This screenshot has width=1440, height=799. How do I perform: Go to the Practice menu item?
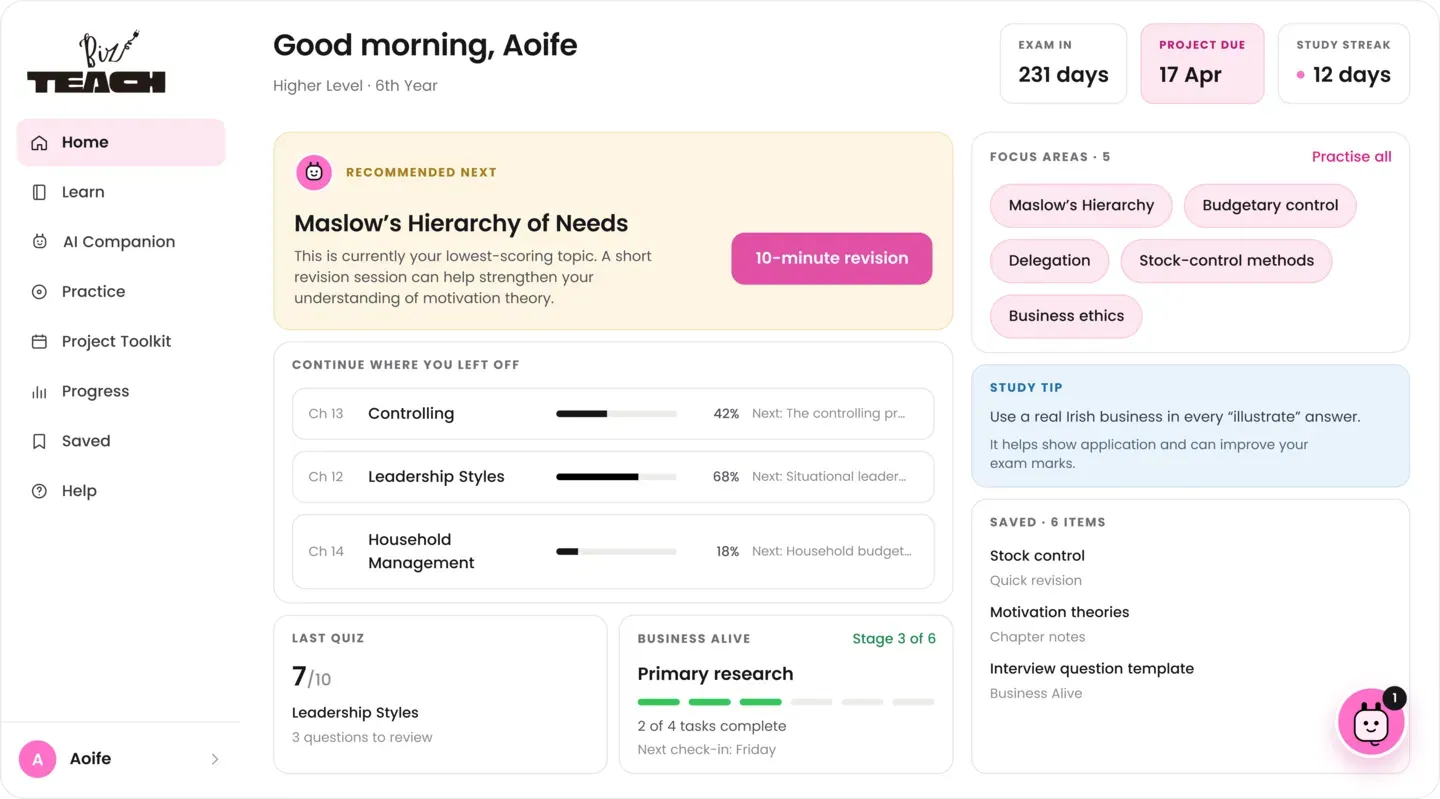tap(121, 292)
